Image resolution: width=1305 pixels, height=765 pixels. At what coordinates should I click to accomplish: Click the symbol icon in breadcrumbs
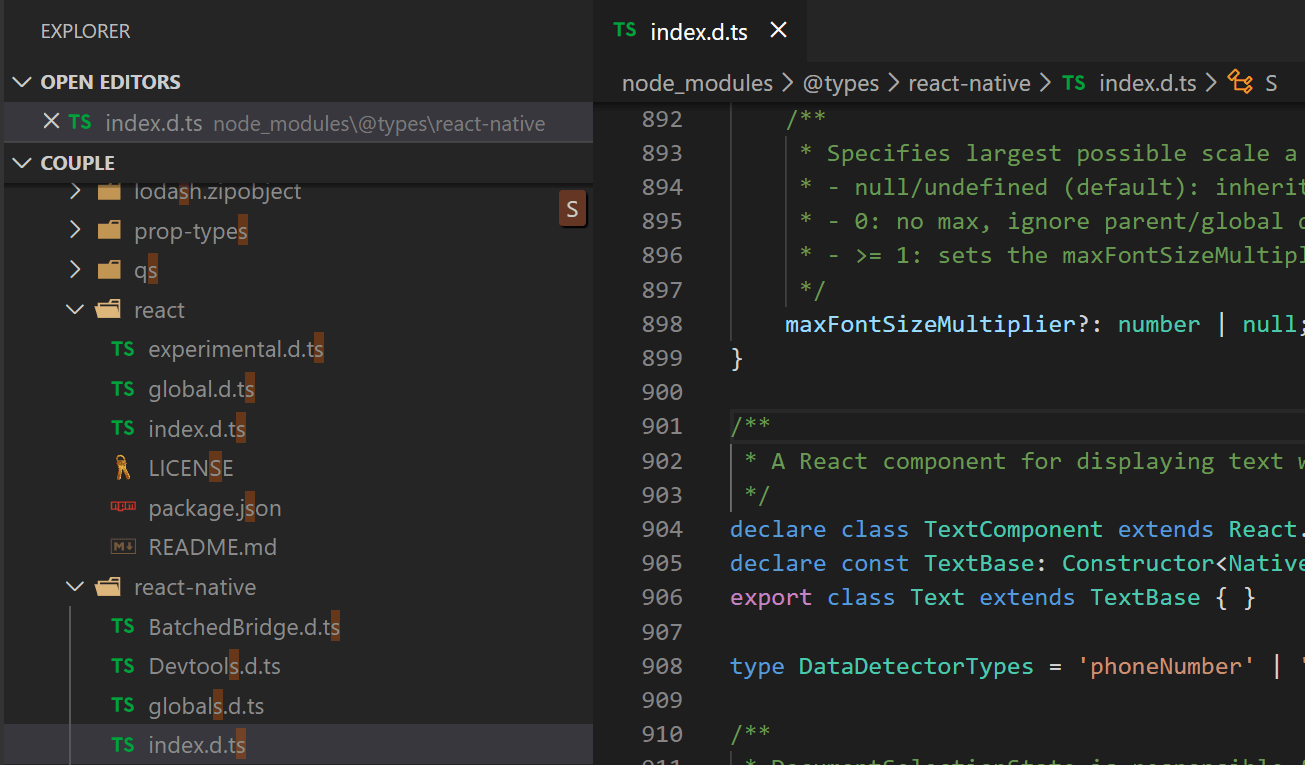click(x=1241, y=82)
